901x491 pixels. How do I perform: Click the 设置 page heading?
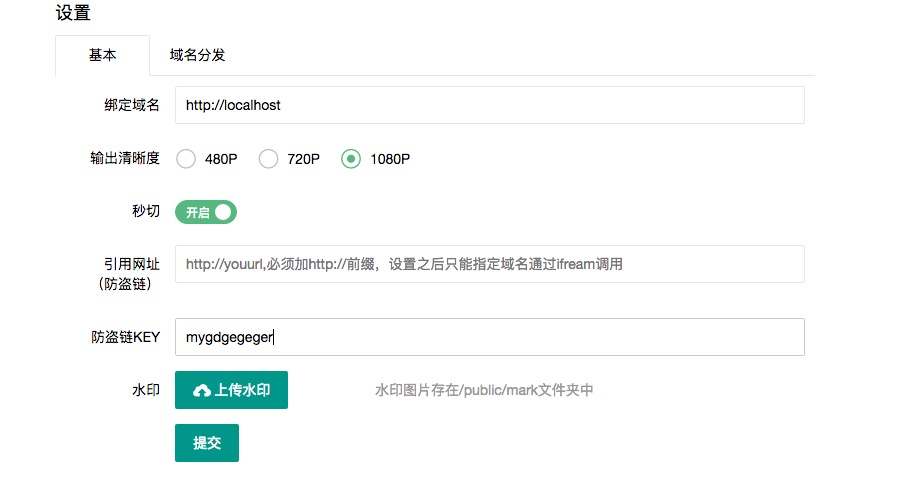73,13
